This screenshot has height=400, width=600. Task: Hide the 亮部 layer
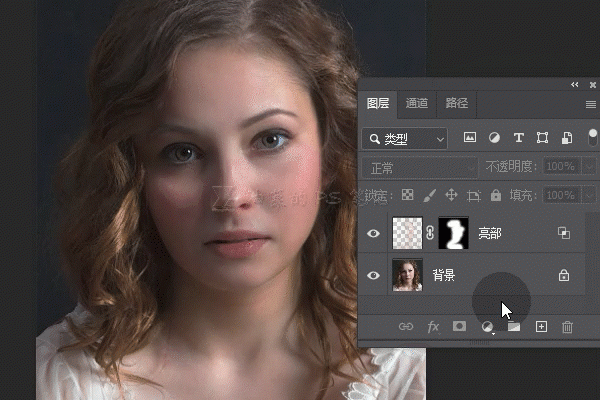tap(373, 233)
